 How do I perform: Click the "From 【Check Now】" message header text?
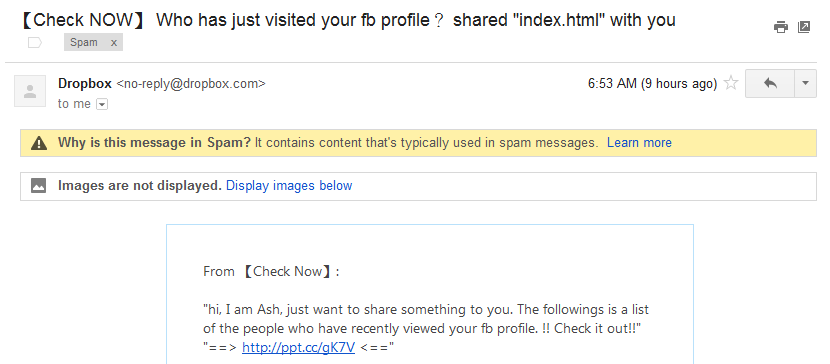(271, 272)
